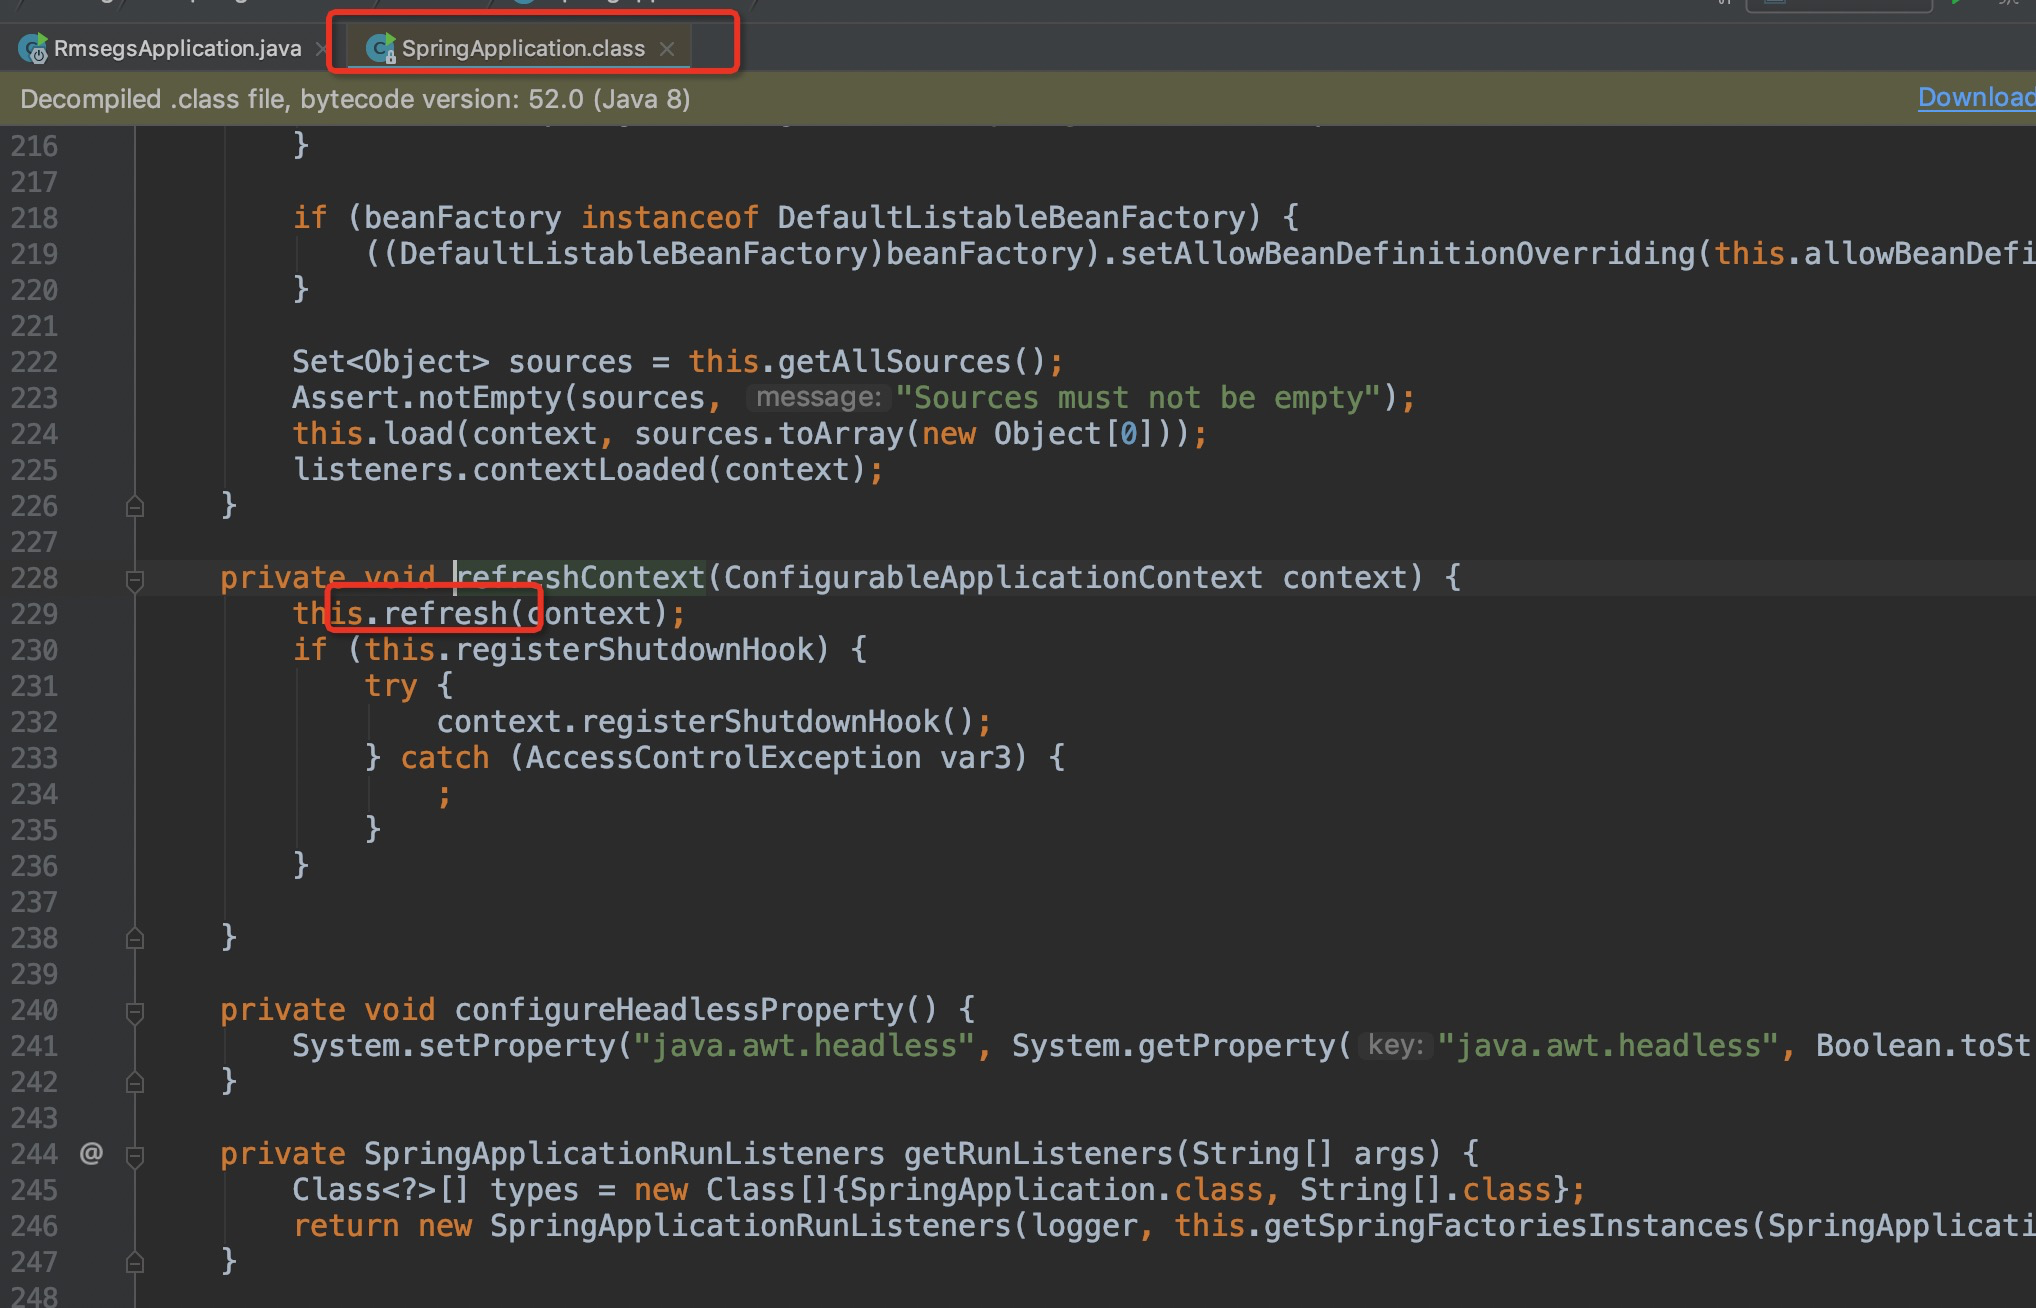
Task: Switch to the RmsegsApplication.java tab
Action: 177,48
